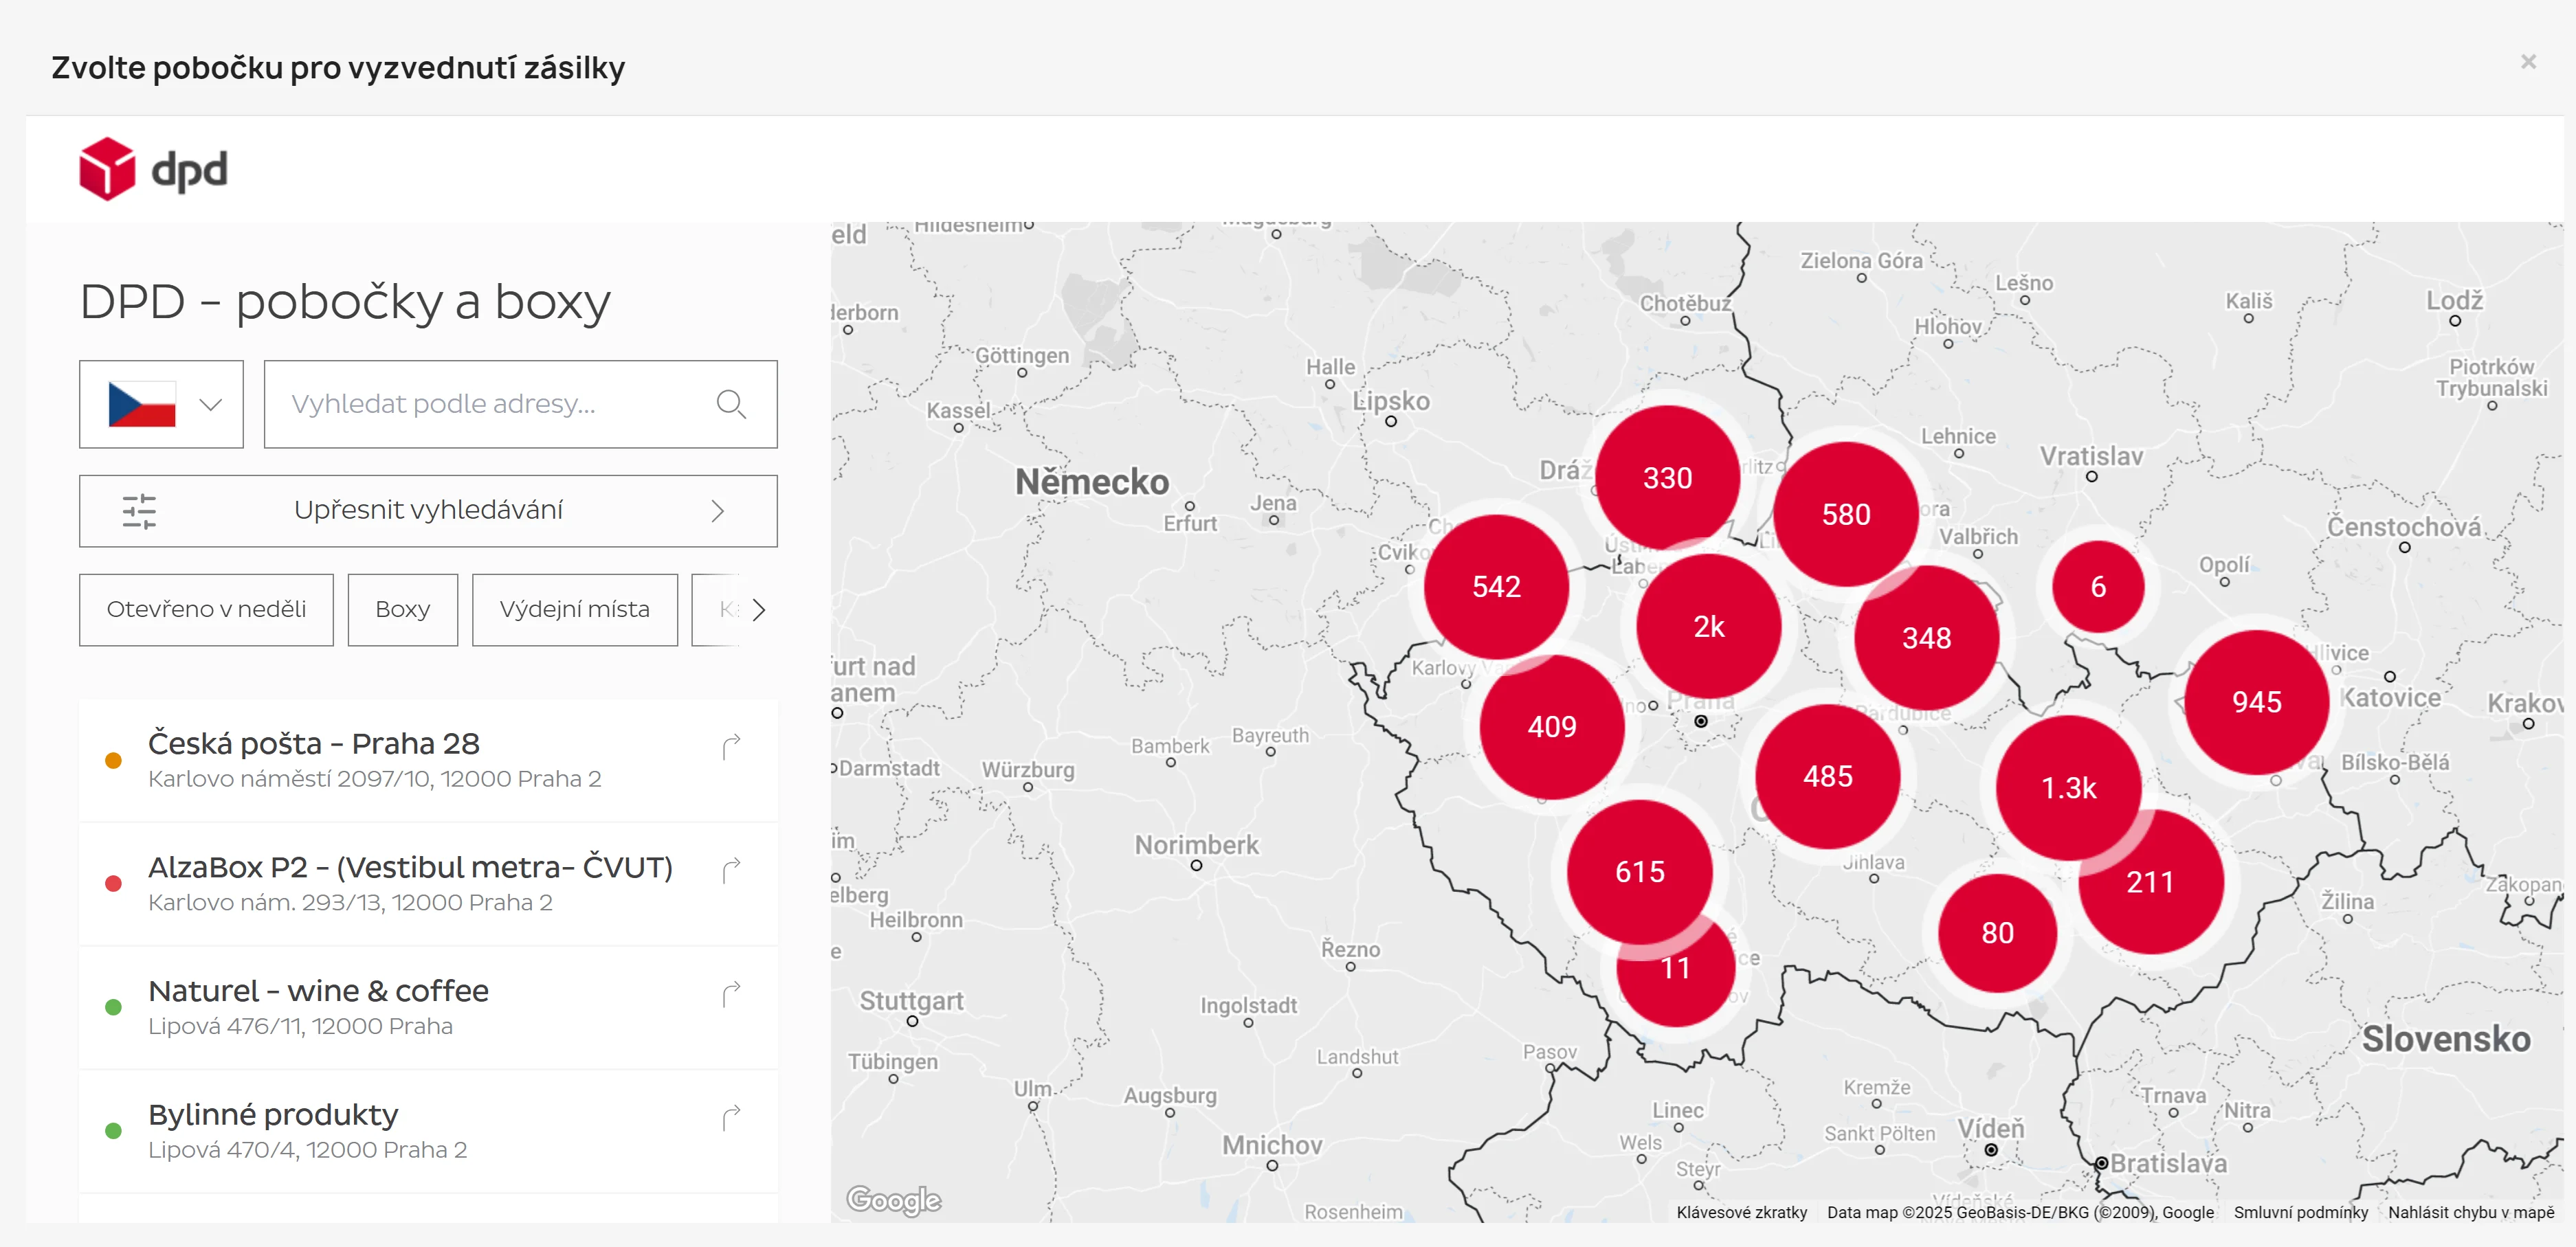Open the Smluvní podmínky link
The image size is (2576, 1247).
(2300, 1212)
